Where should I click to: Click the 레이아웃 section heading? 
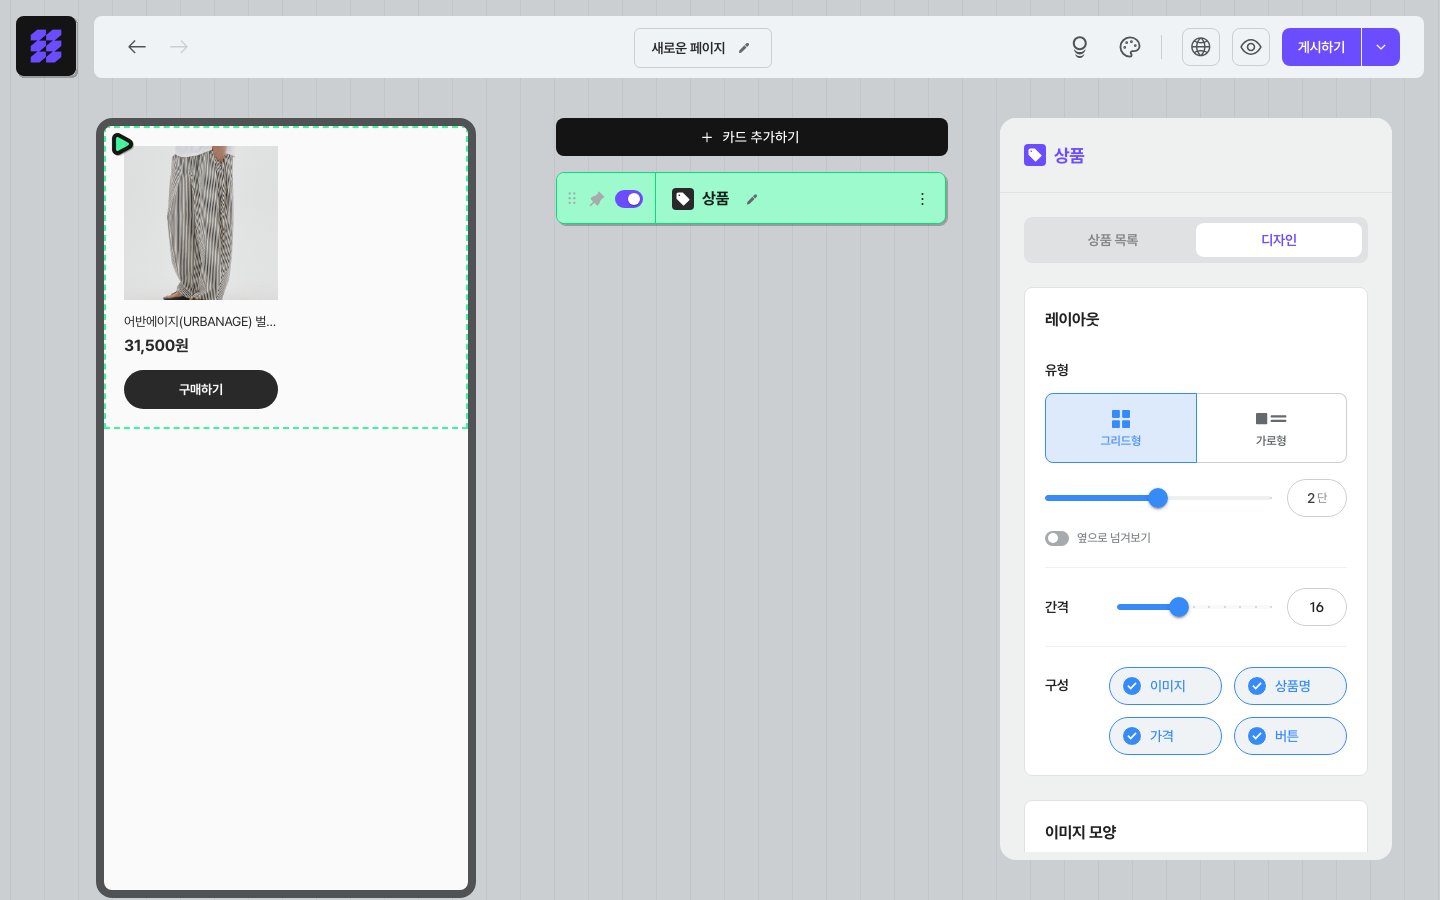1072,319
